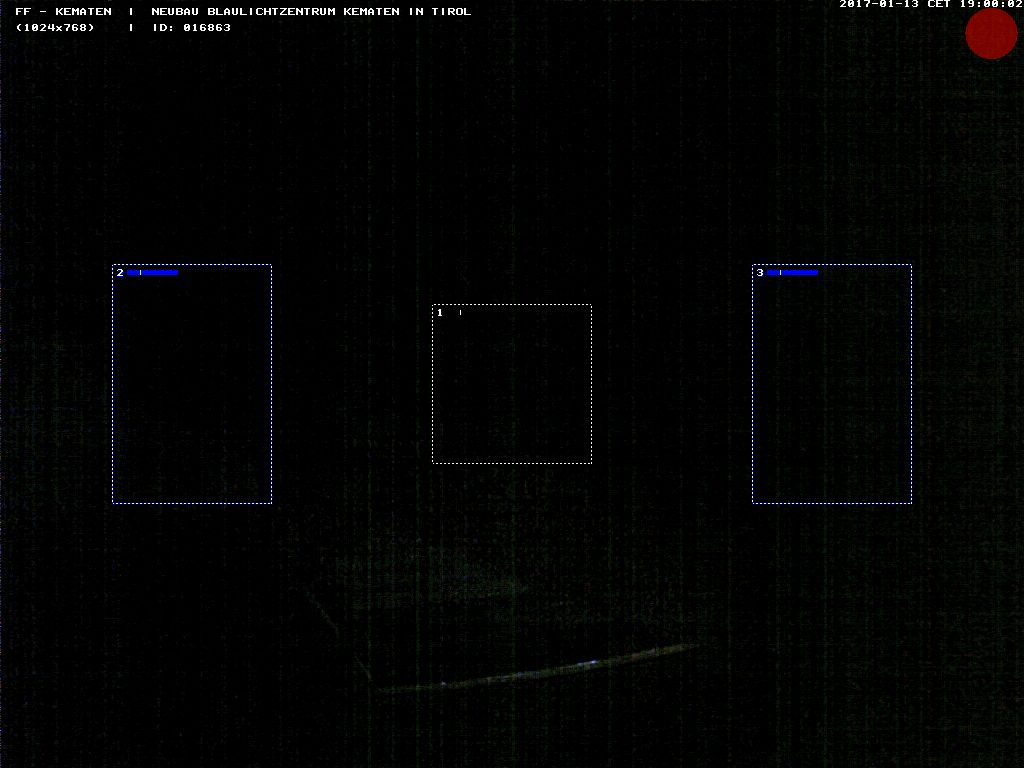Click the white threshold tick in region 1
This screenshot has width=1024, height=768.
[x=460, y=313]
